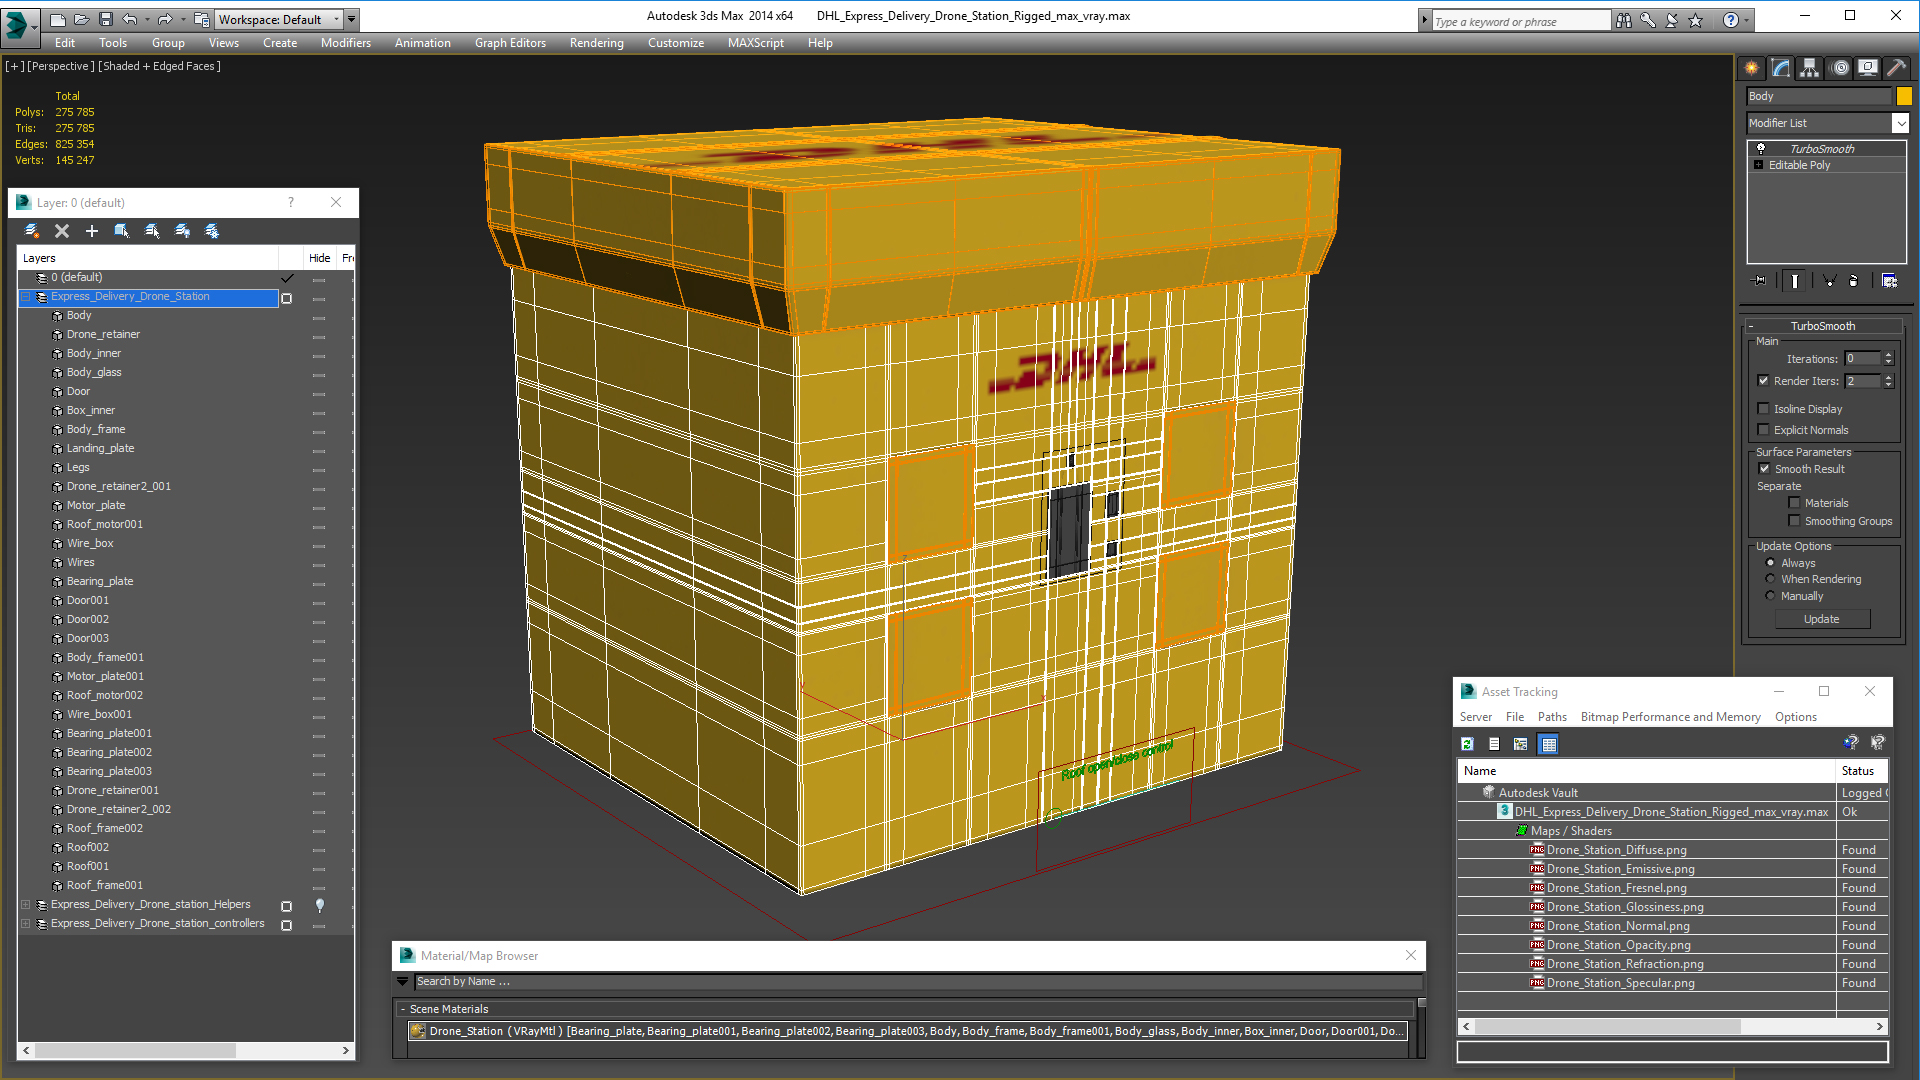
Task: Expand Express_Delivery_Drone_station_controllers layer
Action: pyautogui.click(x=26, y=924)
